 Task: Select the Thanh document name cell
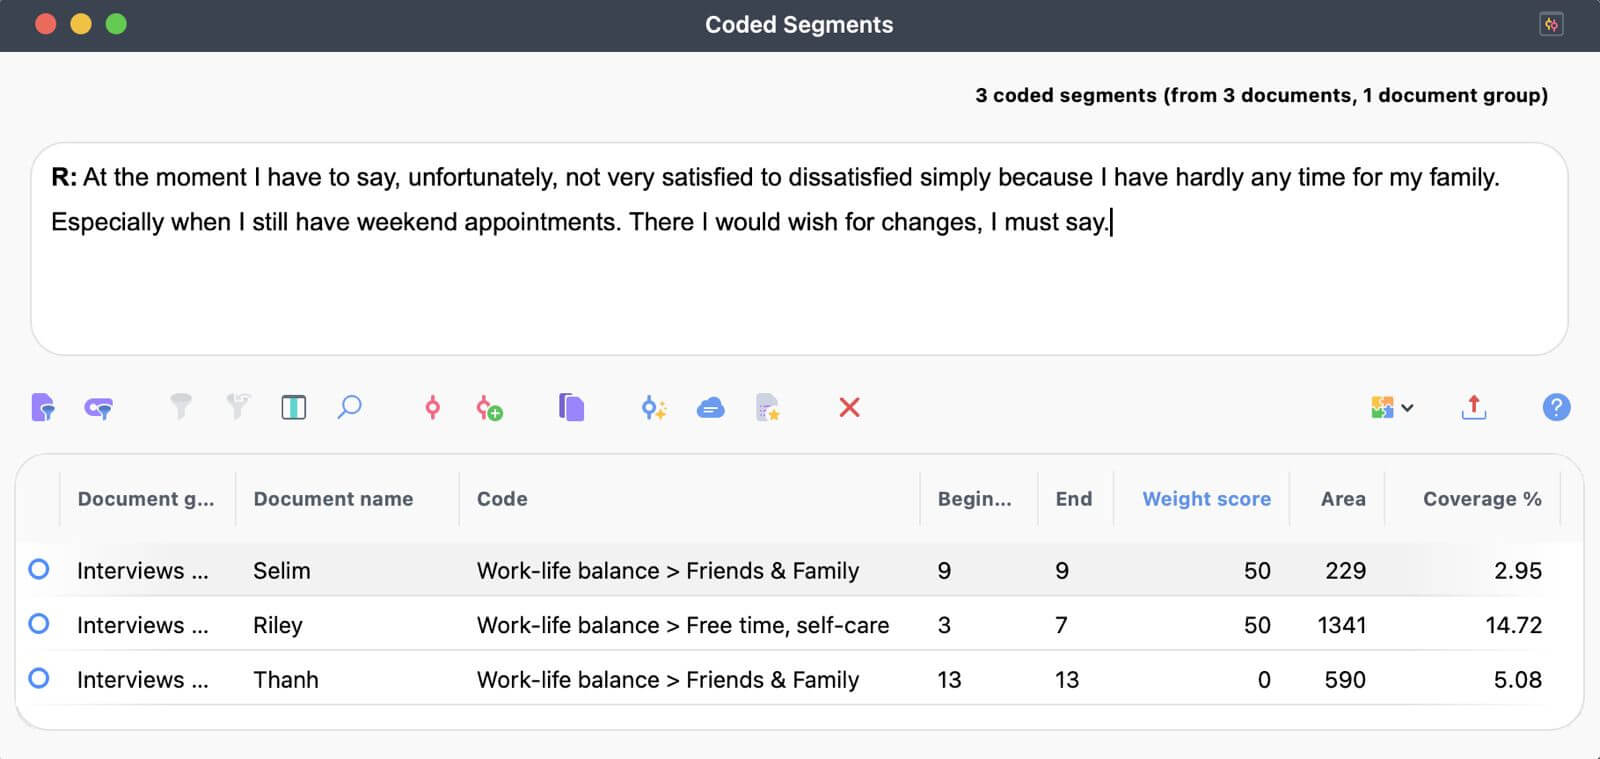pos(286,680)
